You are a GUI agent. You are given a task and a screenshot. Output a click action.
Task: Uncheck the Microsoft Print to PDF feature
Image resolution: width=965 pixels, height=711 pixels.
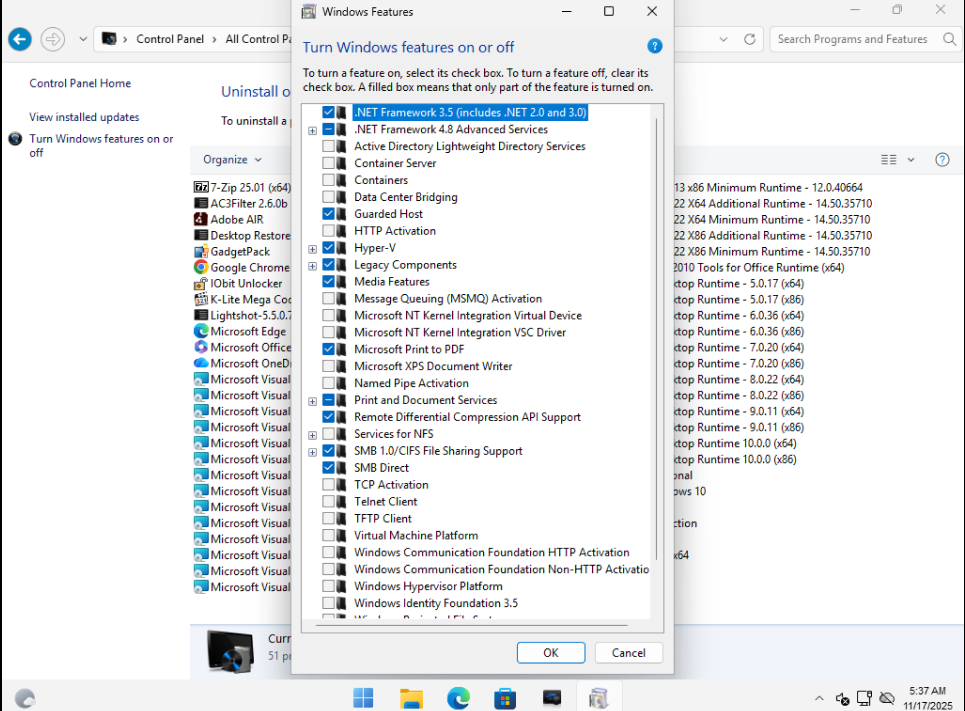(329, 350)
